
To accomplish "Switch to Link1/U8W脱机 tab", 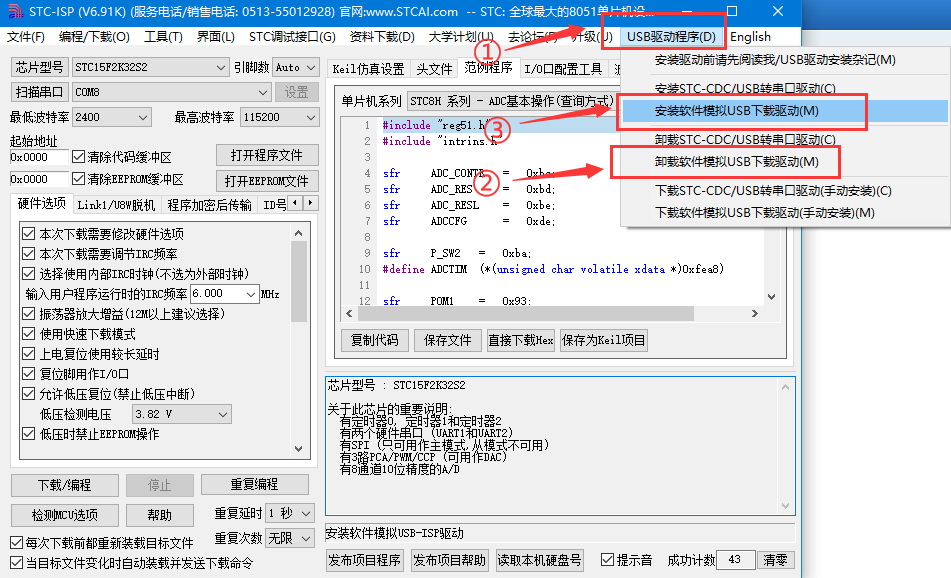I will 116,205.
